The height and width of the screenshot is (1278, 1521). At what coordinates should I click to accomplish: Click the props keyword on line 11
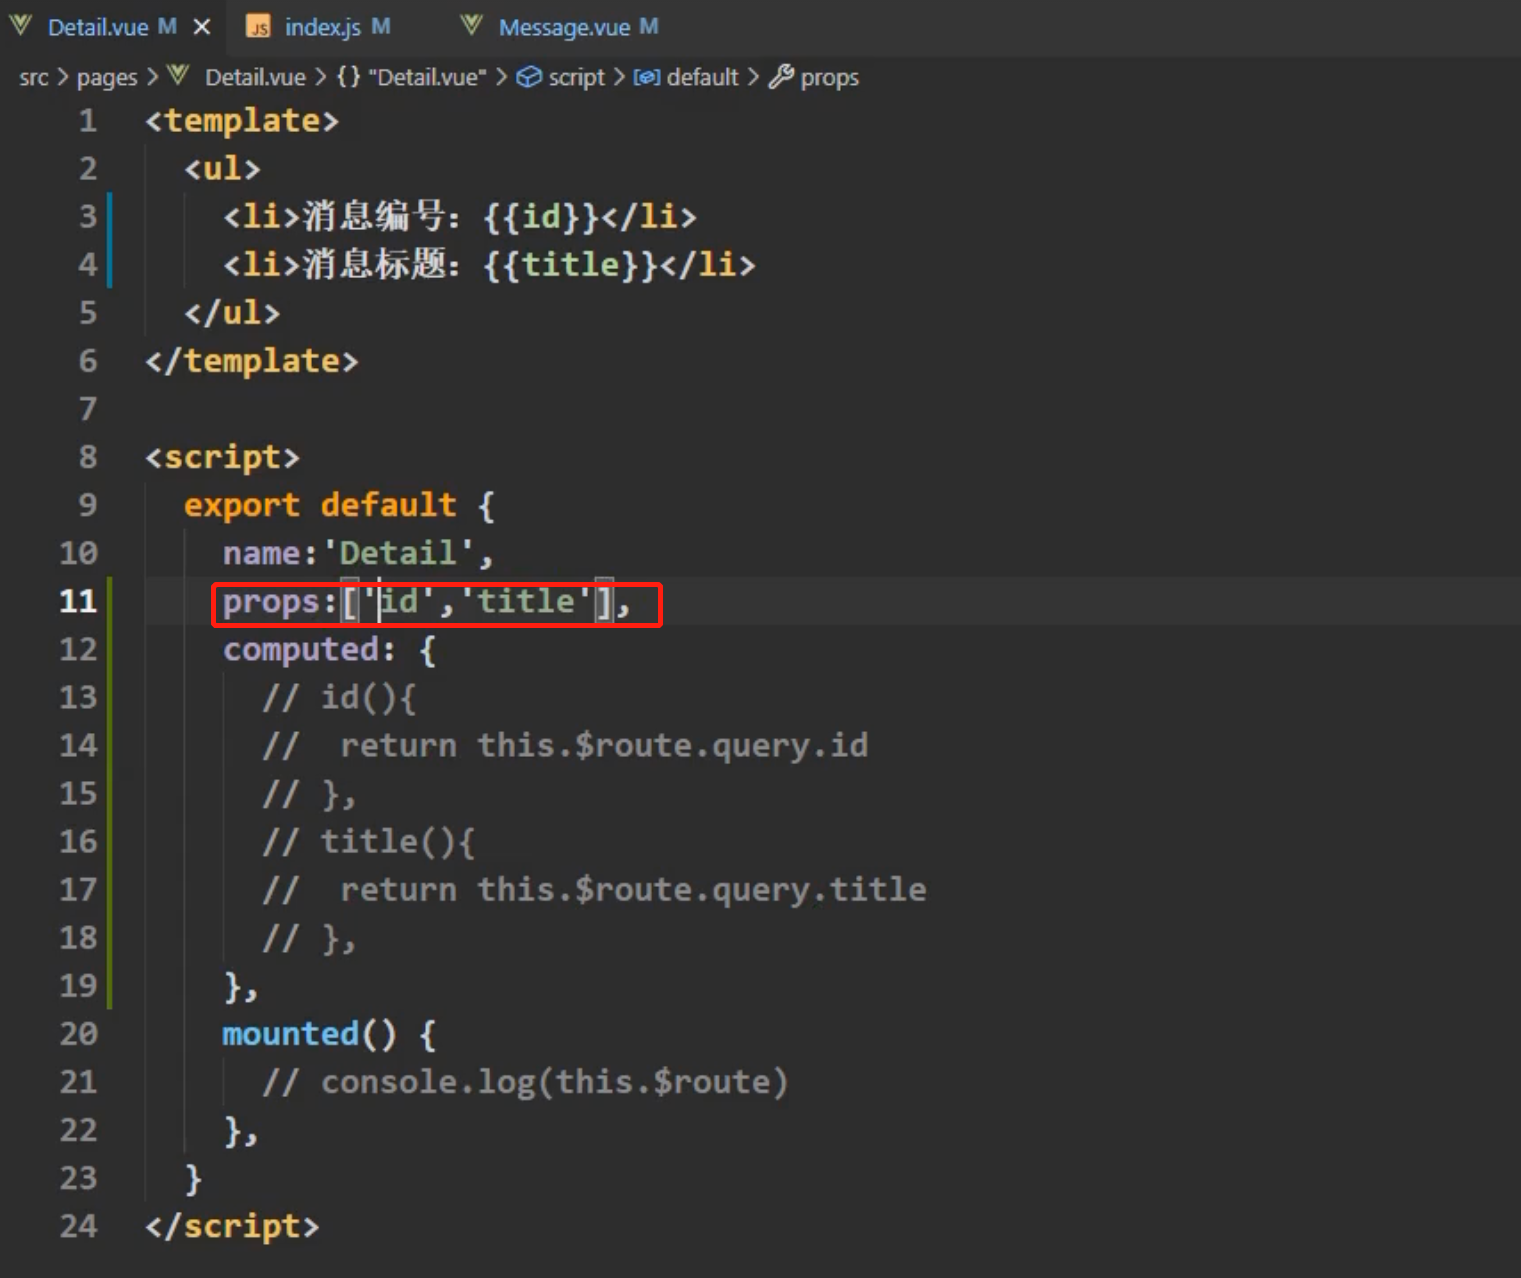(x=271, y=602)
